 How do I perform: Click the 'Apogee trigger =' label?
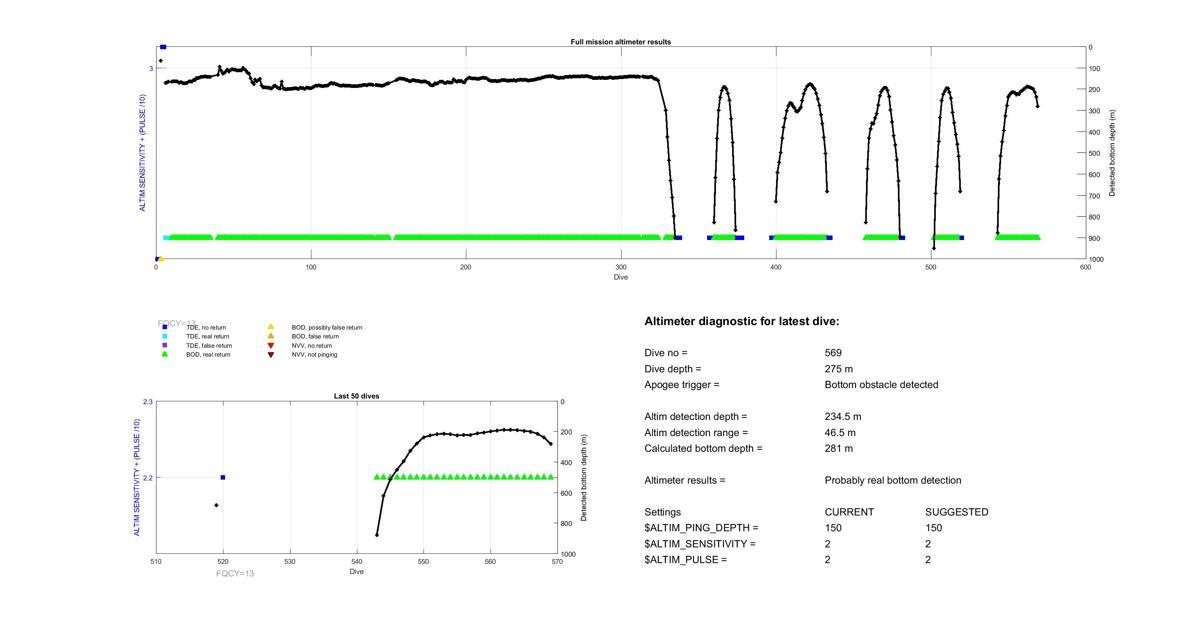pos(682,385)
